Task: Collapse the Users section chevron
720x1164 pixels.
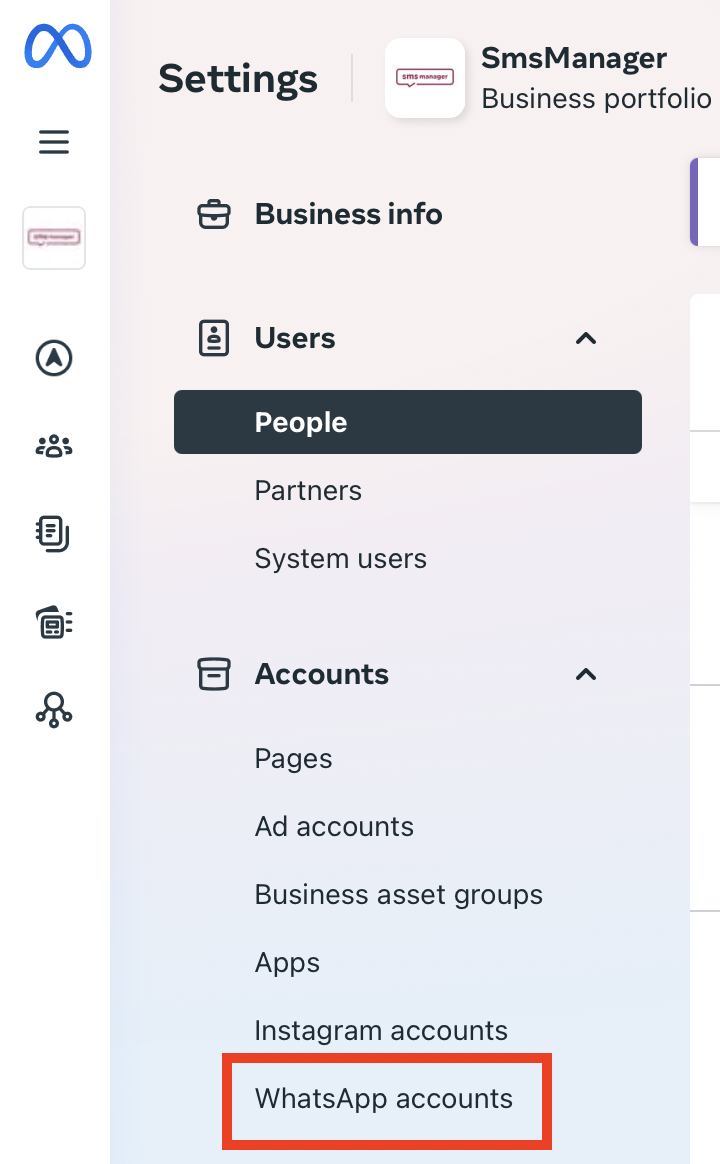Action: coord(586,338)
